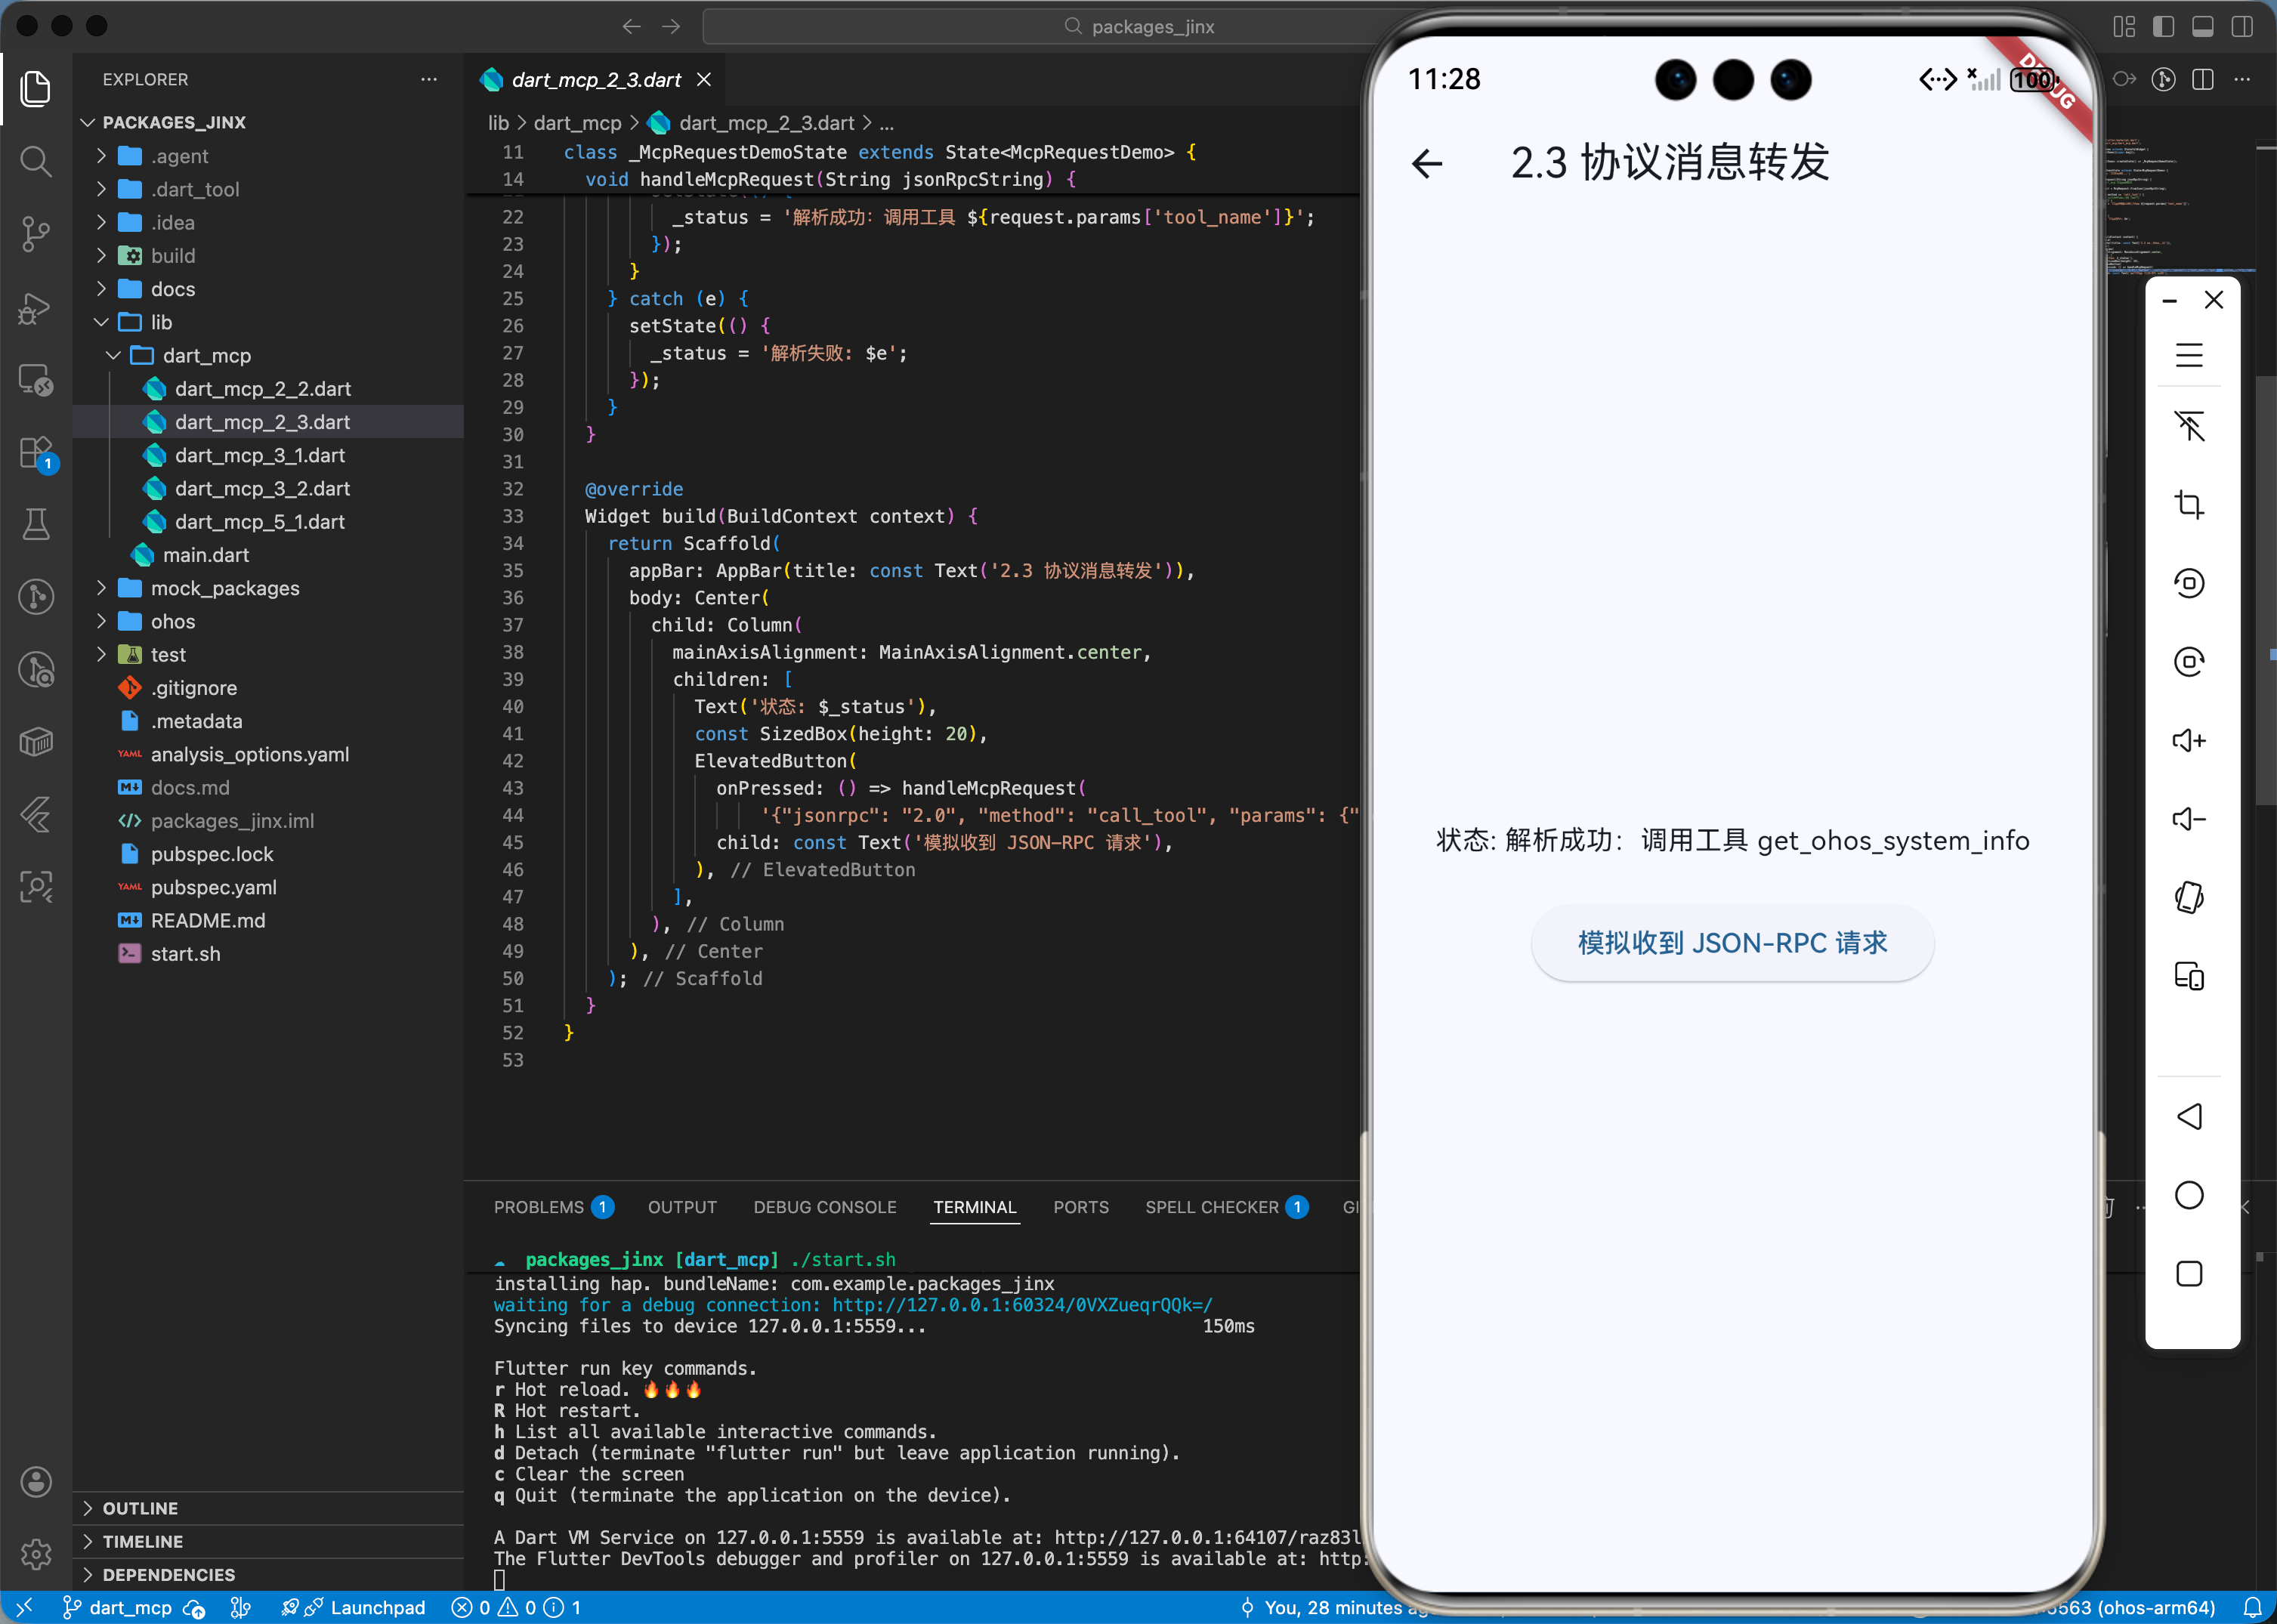Click the debug connection URL link
The width and height of the screenshot is (2277, 1624).
point(1021,1305)
